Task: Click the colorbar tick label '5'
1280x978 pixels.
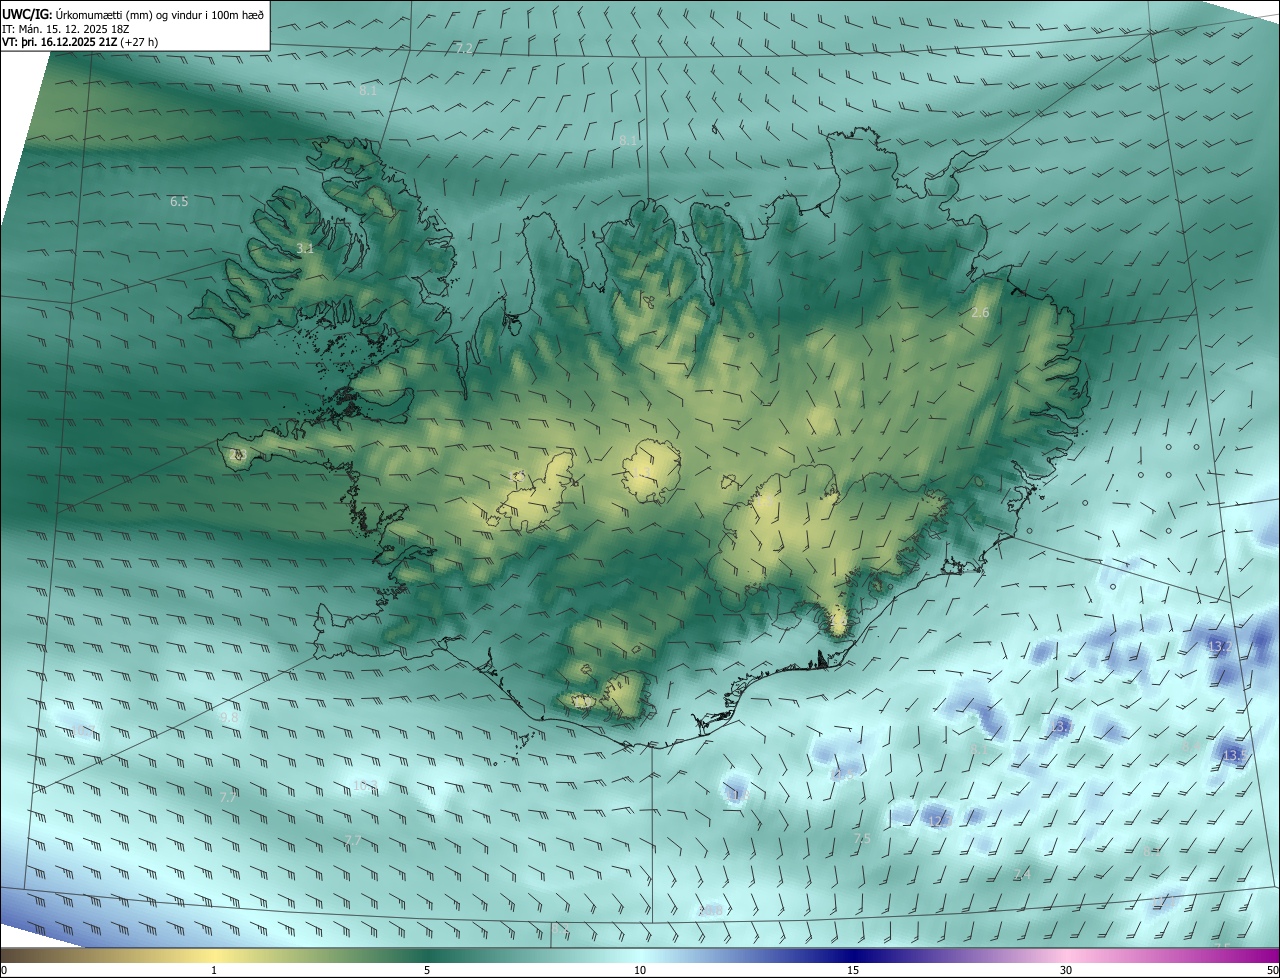Action: (427, 970)
